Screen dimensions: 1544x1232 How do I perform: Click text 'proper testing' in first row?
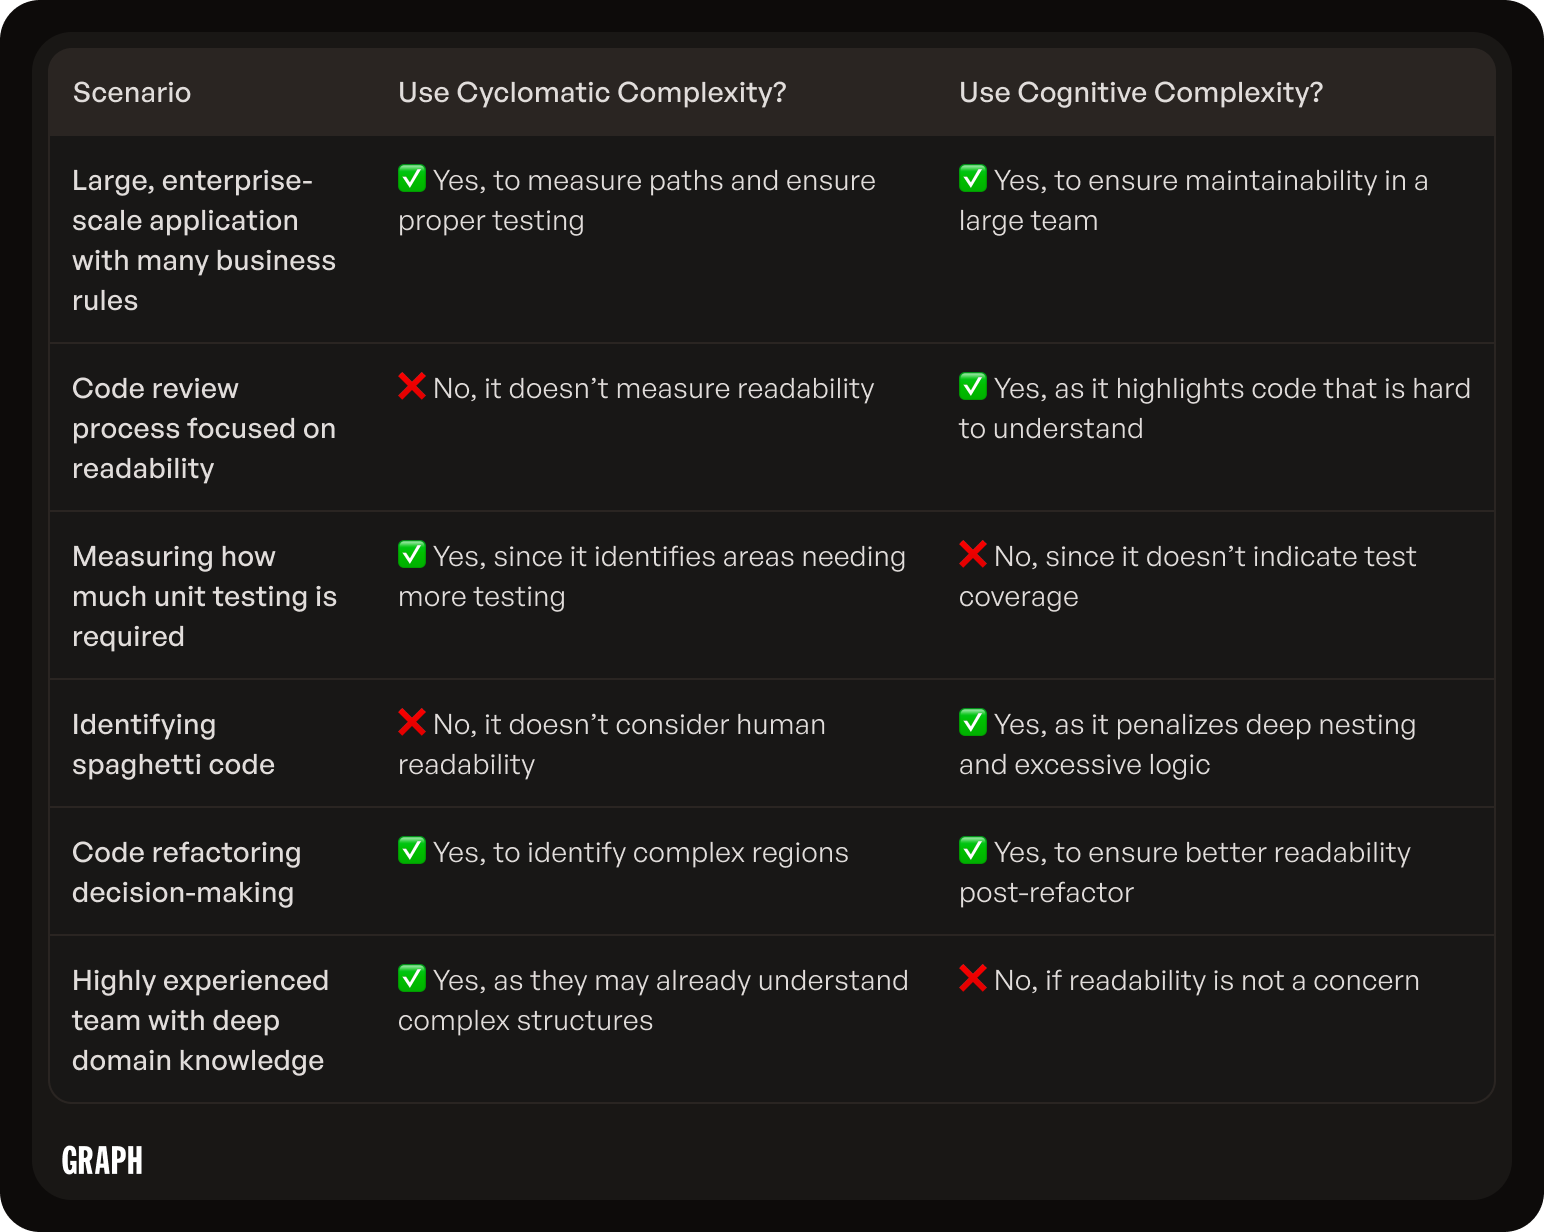[x=491, y=221]
